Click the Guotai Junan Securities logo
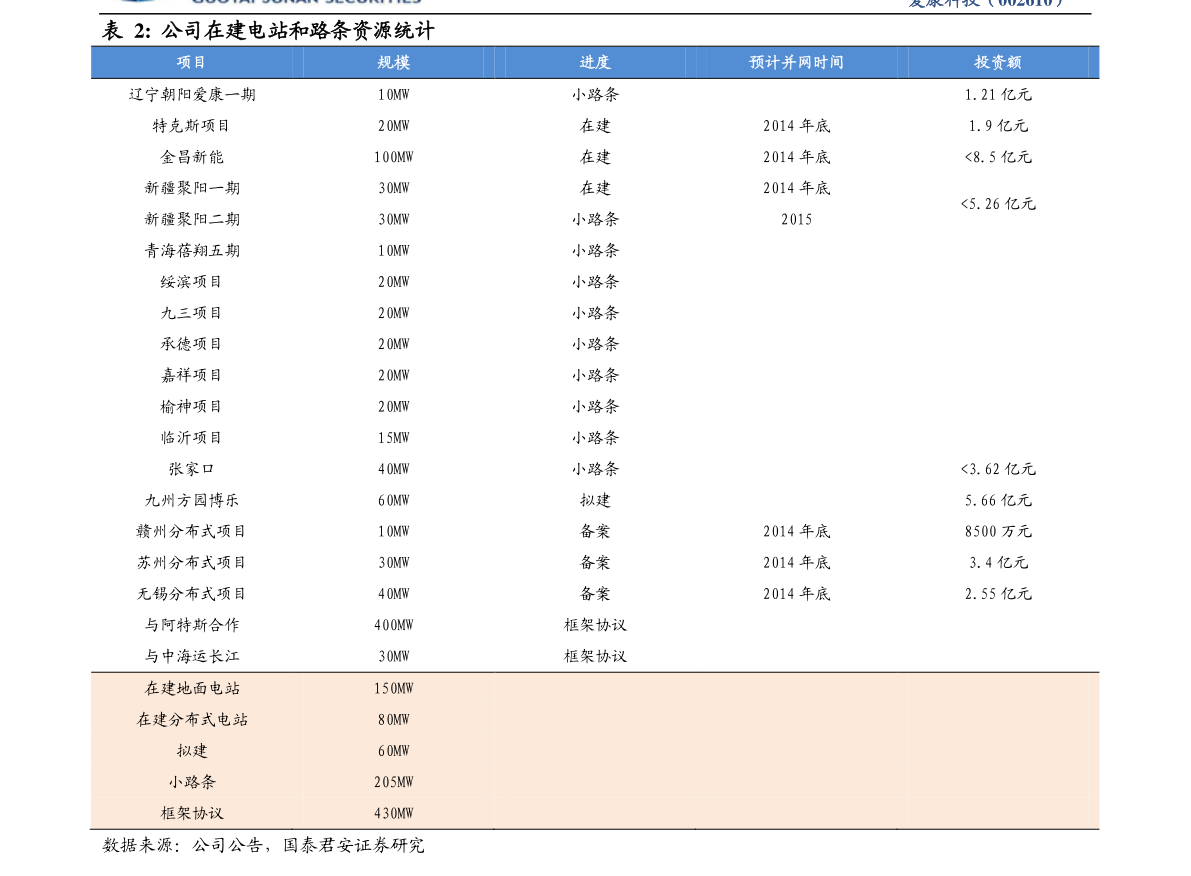Image resolution: width=1191 pixels, height=876 pixels. coord(260,4)
